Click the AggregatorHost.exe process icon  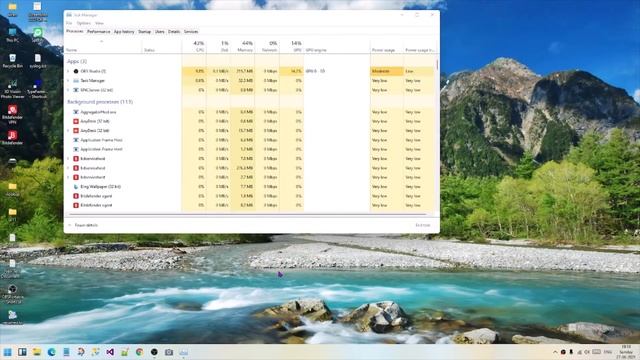pyautogui.click(x=76, y=112)
